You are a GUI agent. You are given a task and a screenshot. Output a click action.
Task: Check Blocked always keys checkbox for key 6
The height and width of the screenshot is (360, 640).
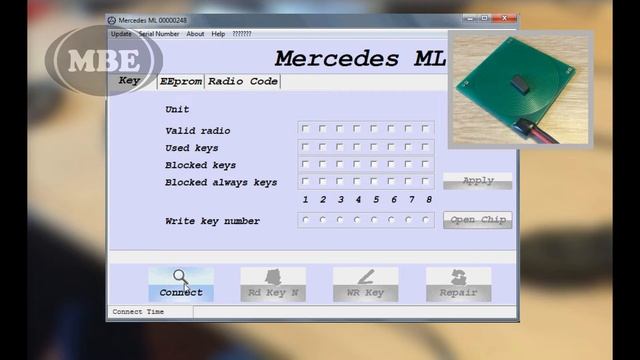pyautogui.click(x=391, y=181)
